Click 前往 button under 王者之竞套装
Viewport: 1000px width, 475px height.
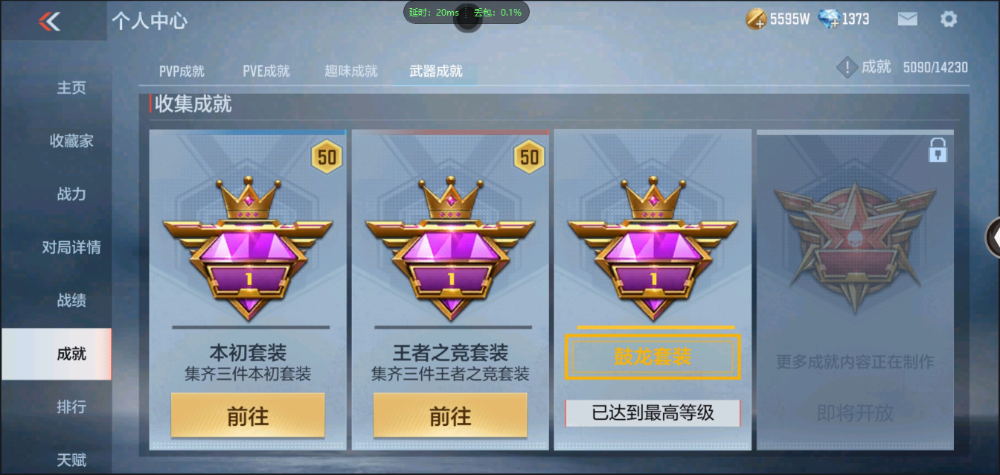coord(450,416)
